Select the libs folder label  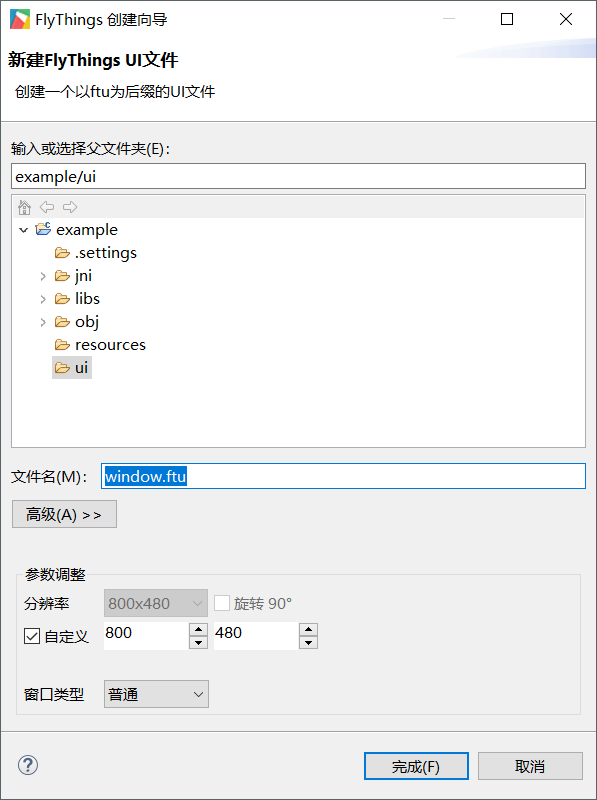pyautogui.click(x=87, y=298)
